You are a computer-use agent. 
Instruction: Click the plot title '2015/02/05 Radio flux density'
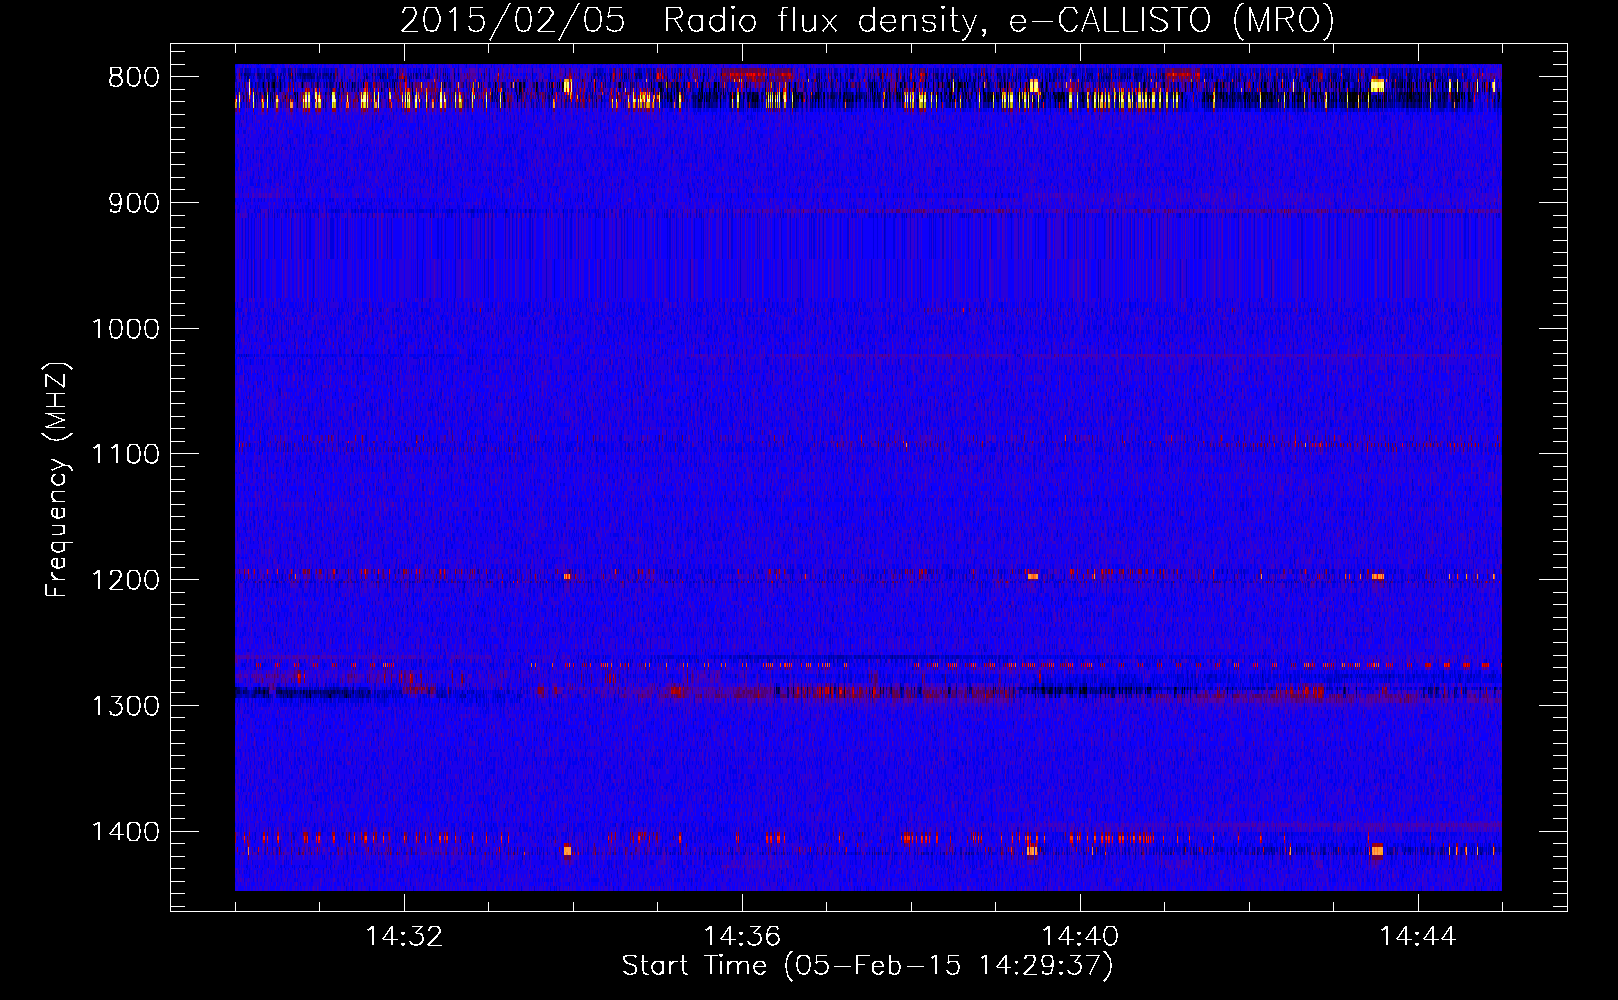point(867,21)
